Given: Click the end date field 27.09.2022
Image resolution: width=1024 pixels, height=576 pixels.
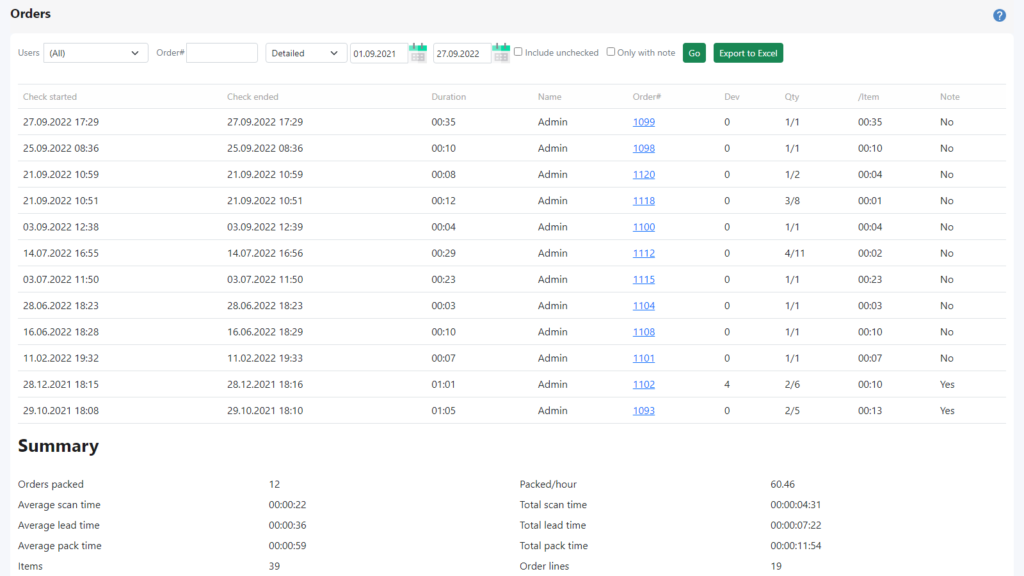Looking at the screenshot, I should click(462, 54).
